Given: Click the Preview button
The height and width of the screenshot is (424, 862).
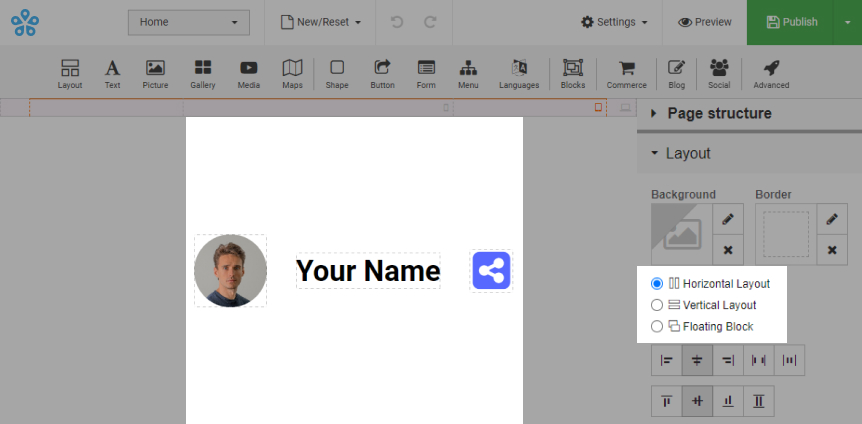Looking at the screenshot, I should (705, 22).
